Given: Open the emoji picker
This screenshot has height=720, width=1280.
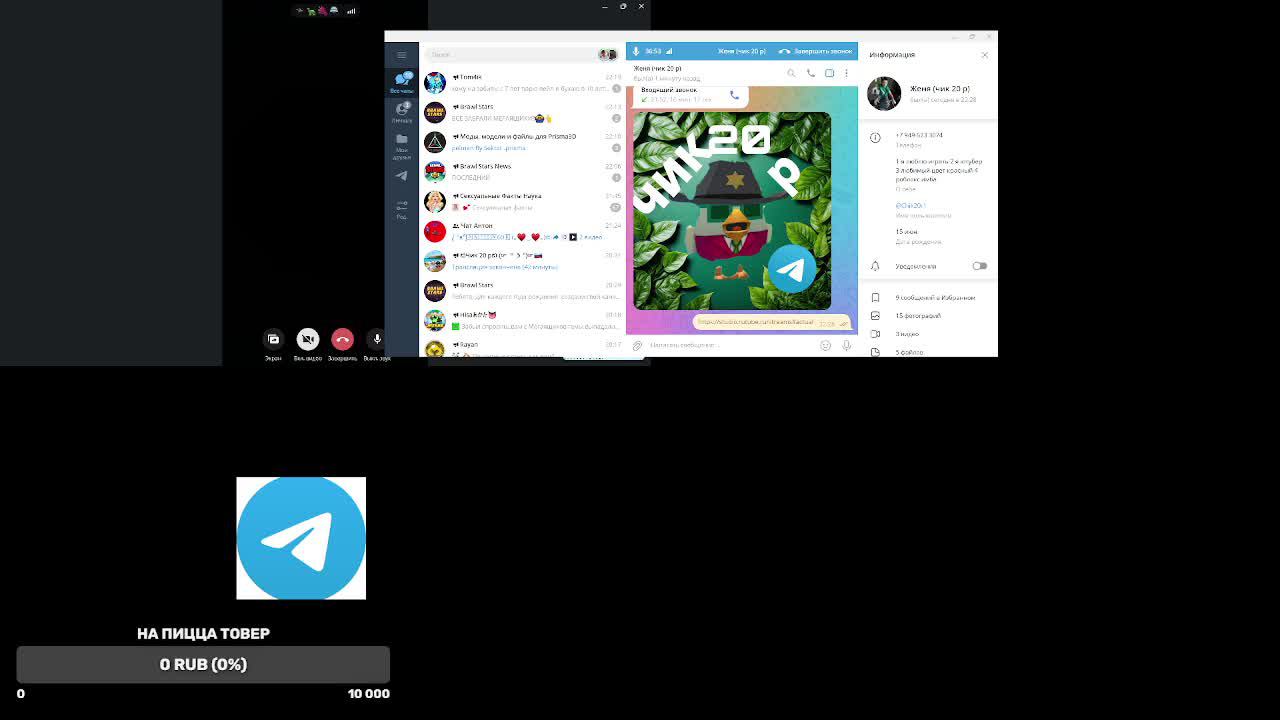Looking at the screenshot, I should [x=826, y=345].
